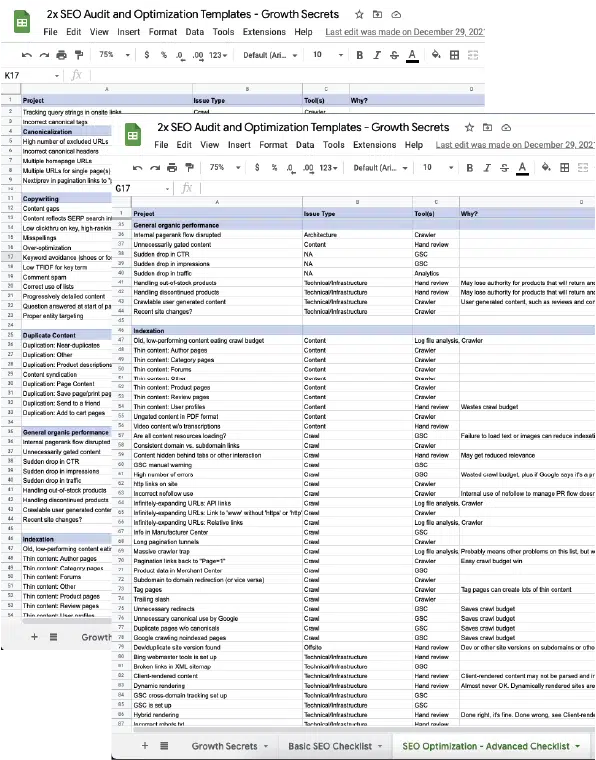Open the font size dropdown in the back window

(327, 55)
